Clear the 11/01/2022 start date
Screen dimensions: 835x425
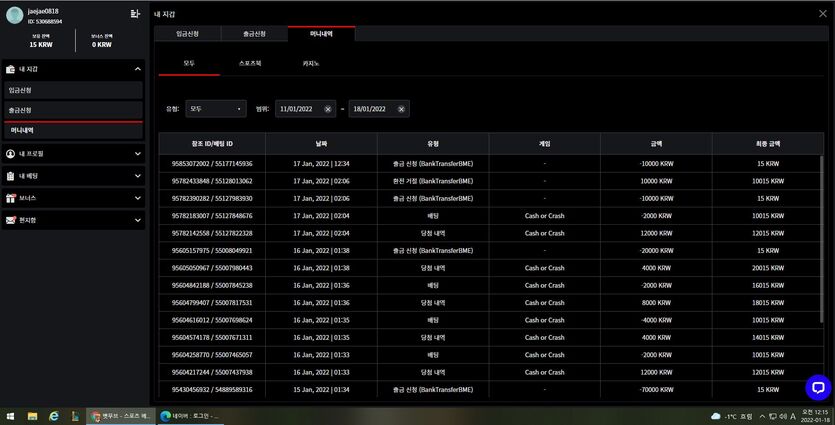pyautogui.click(x=328, y=109)
